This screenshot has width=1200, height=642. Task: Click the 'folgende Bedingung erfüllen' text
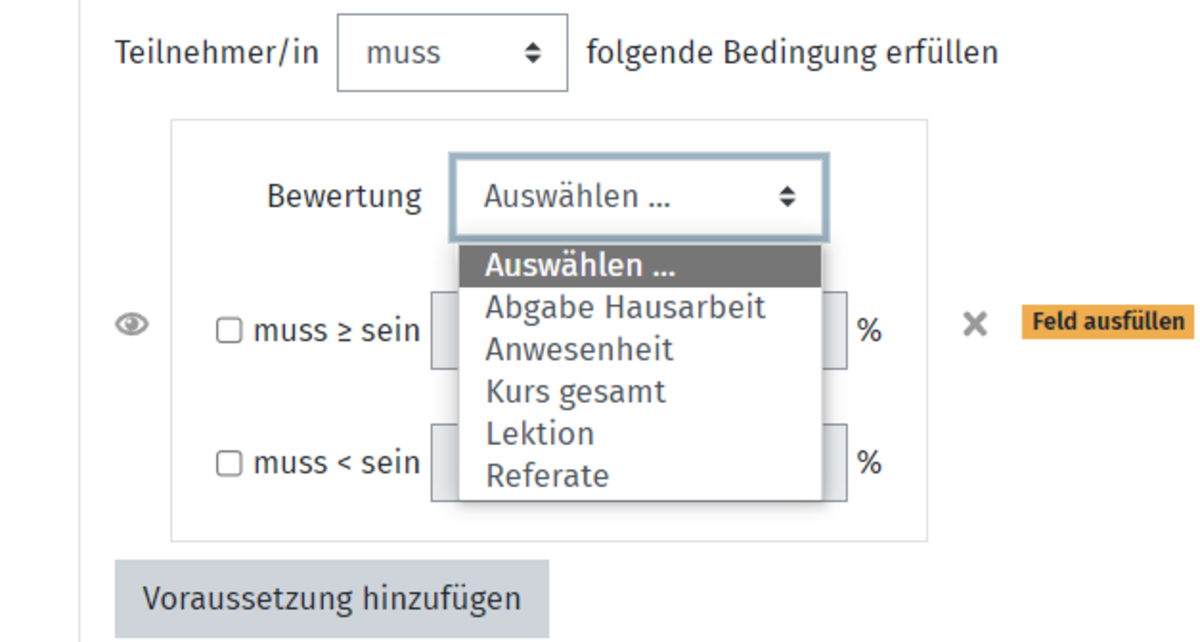tap(792, 53)
